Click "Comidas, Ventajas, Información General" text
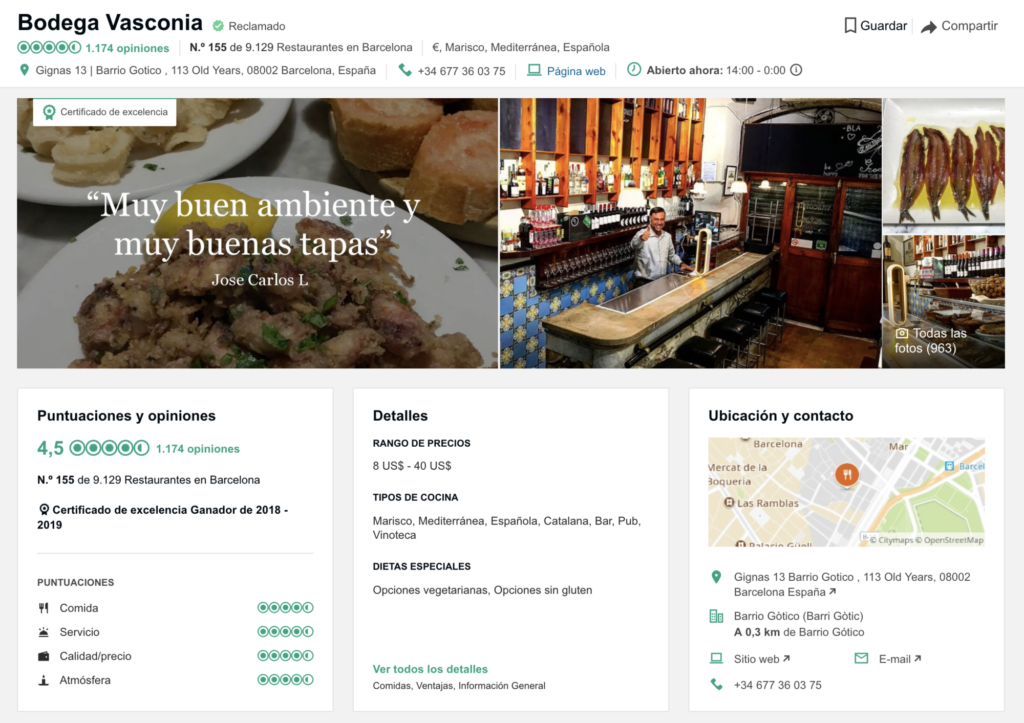This screenshot has width=1024, height=723. (459, 686)
